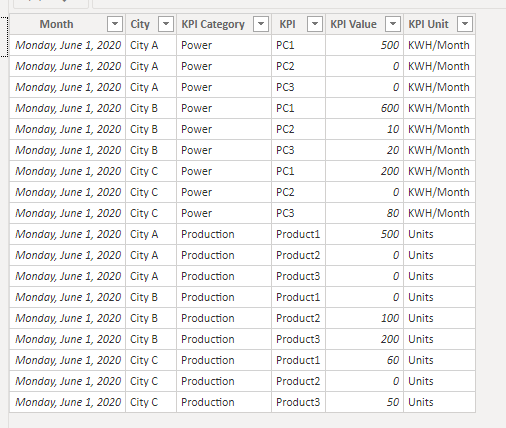Click PC3 cell in City A row

(298, 87)
